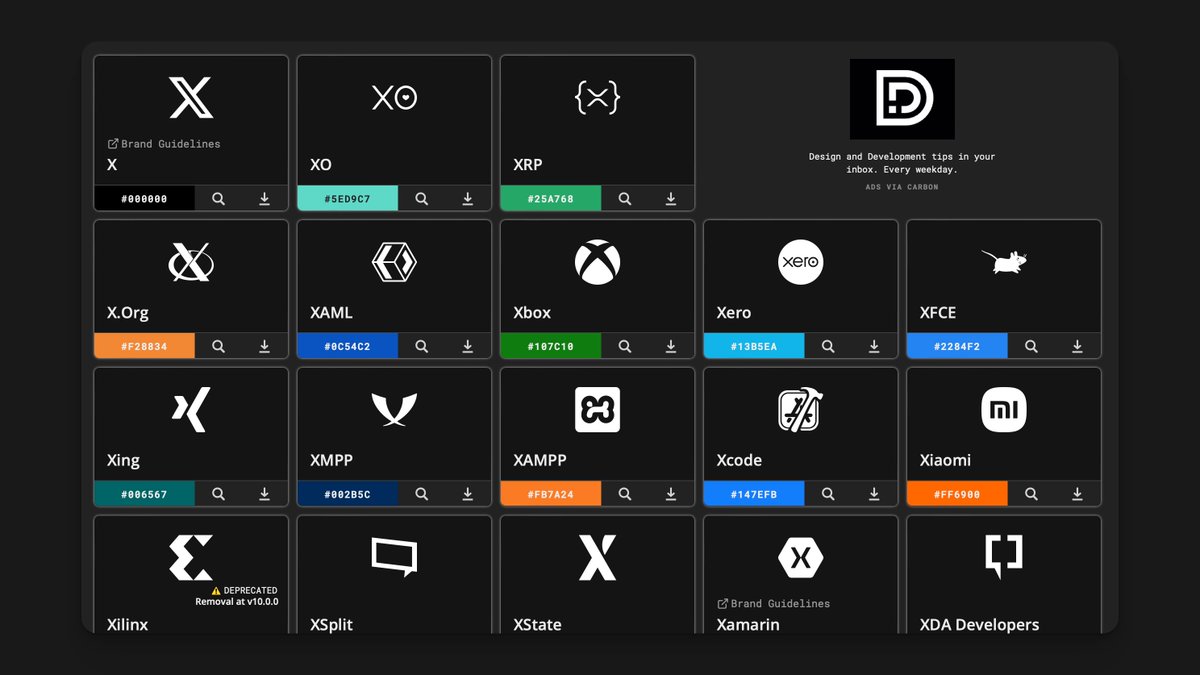Screen dimensions: 1200x675
Task: Copy the #5ED9C7 color of XO
Action: click(x=347, y=199)
